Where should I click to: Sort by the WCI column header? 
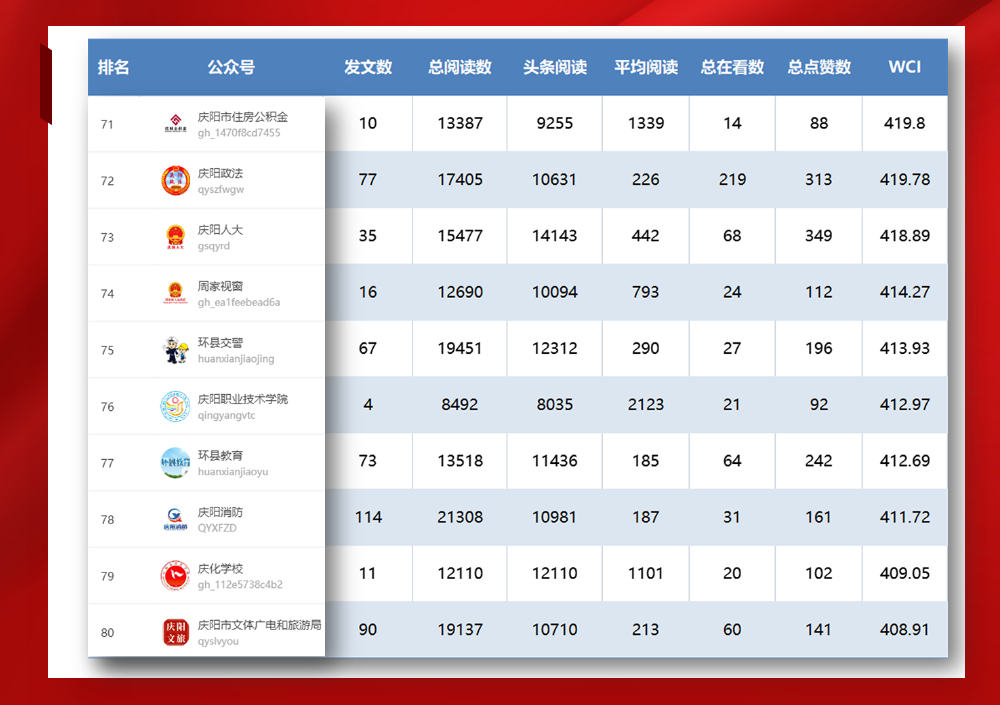[x=905, y=67]
